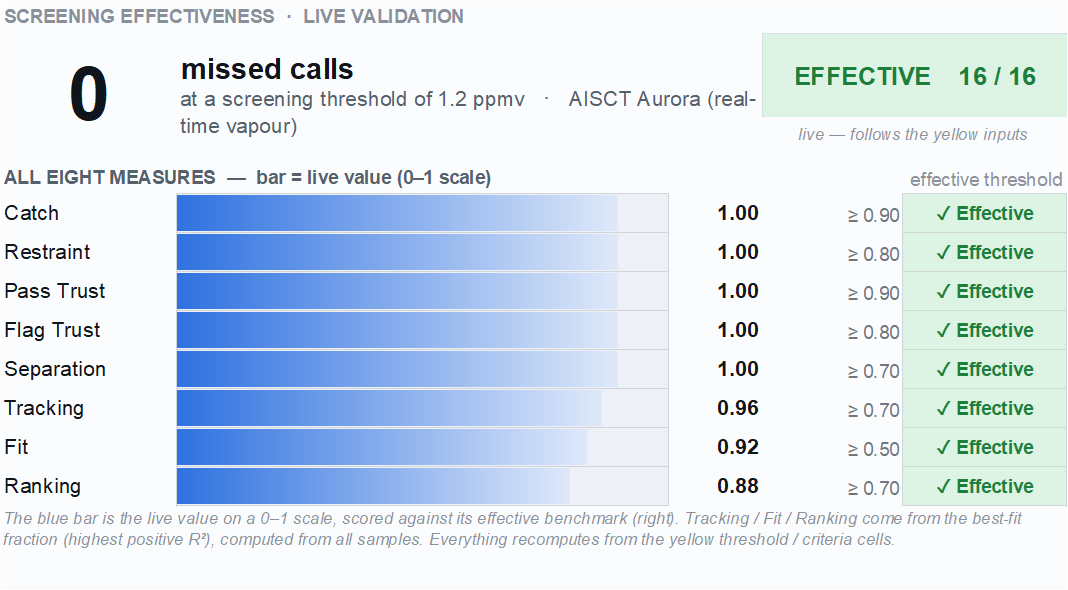Click the EFFECTIVE 16 / 16 status badge
Screen dimensions: 1068x590
[914, 76]
